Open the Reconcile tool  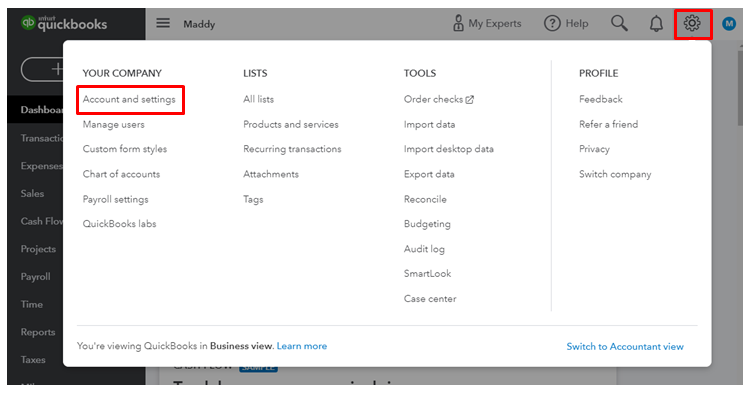pos(425,199)
